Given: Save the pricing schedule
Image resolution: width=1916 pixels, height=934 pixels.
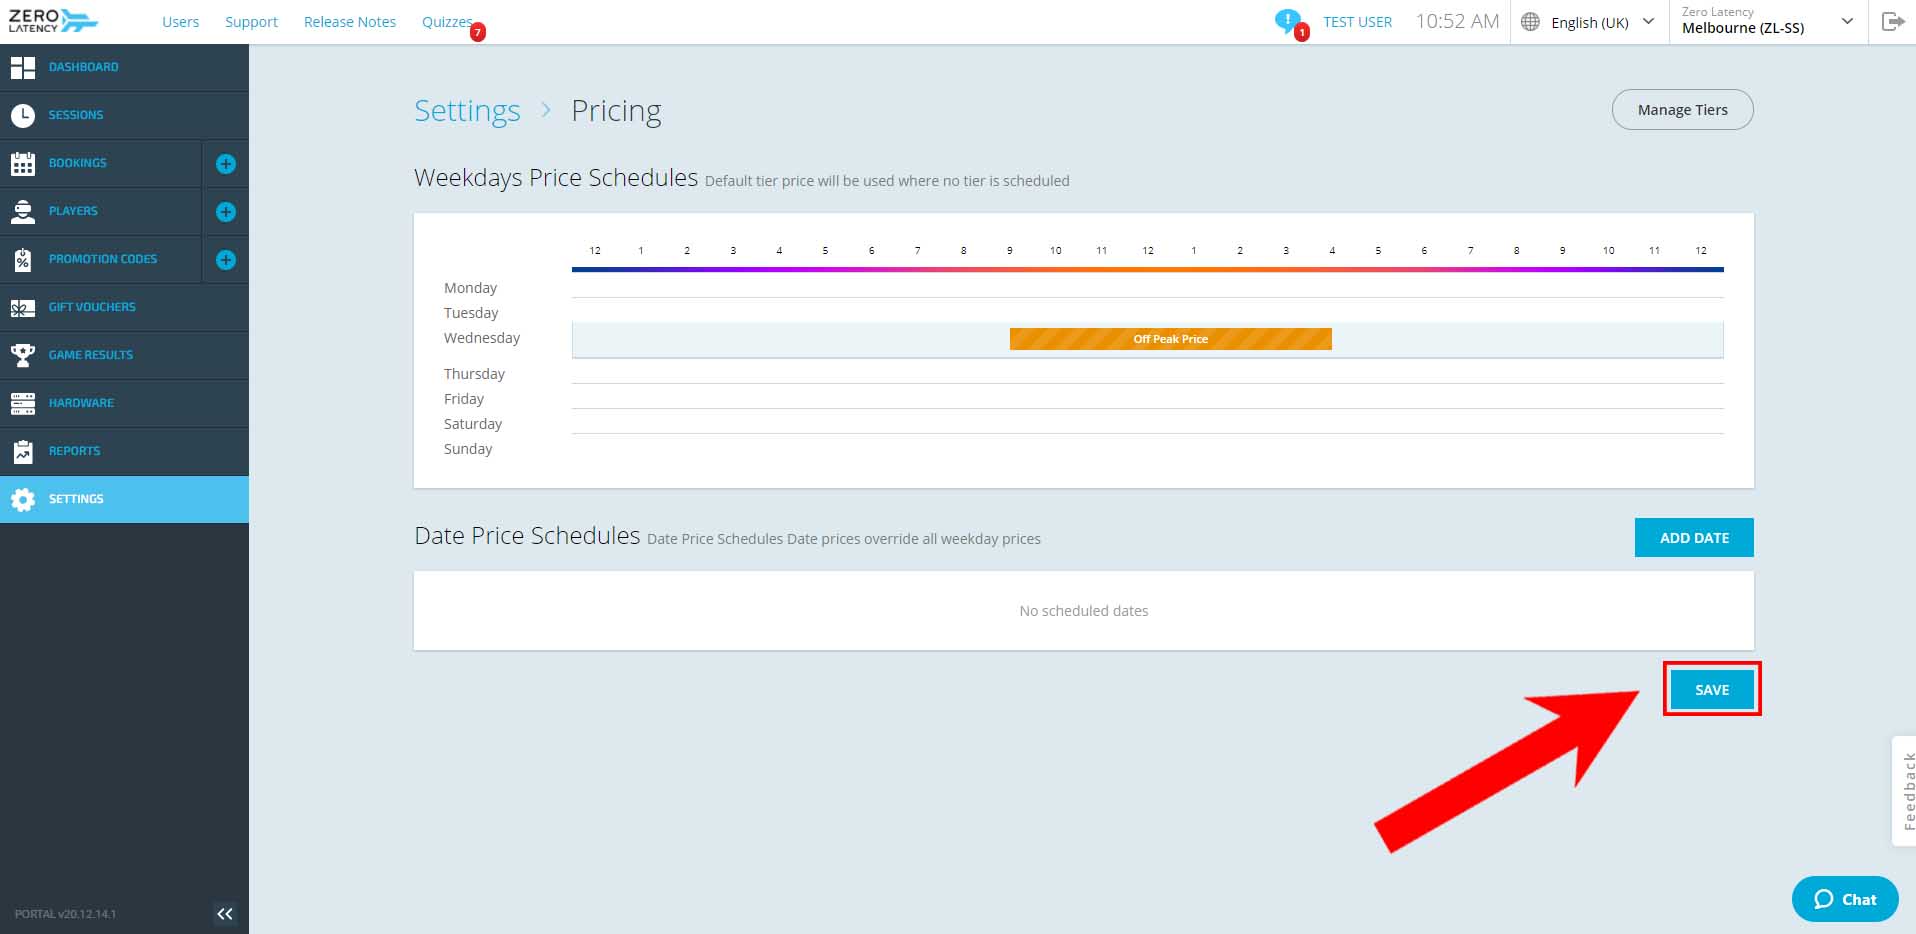Looking at the screenshot, I should tap(1712, 690).
